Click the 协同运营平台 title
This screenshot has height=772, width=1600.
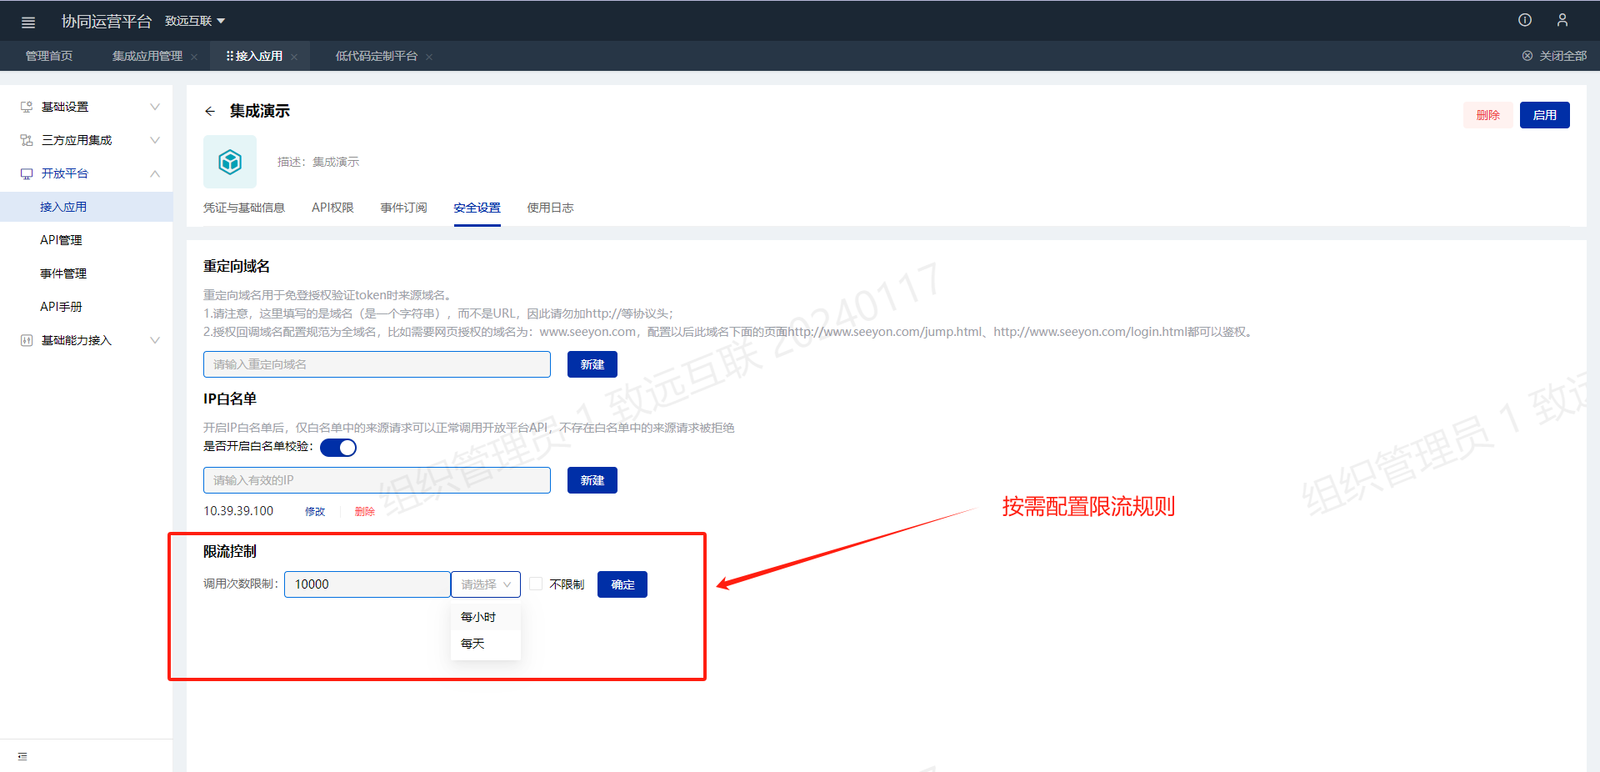point(107,21)
